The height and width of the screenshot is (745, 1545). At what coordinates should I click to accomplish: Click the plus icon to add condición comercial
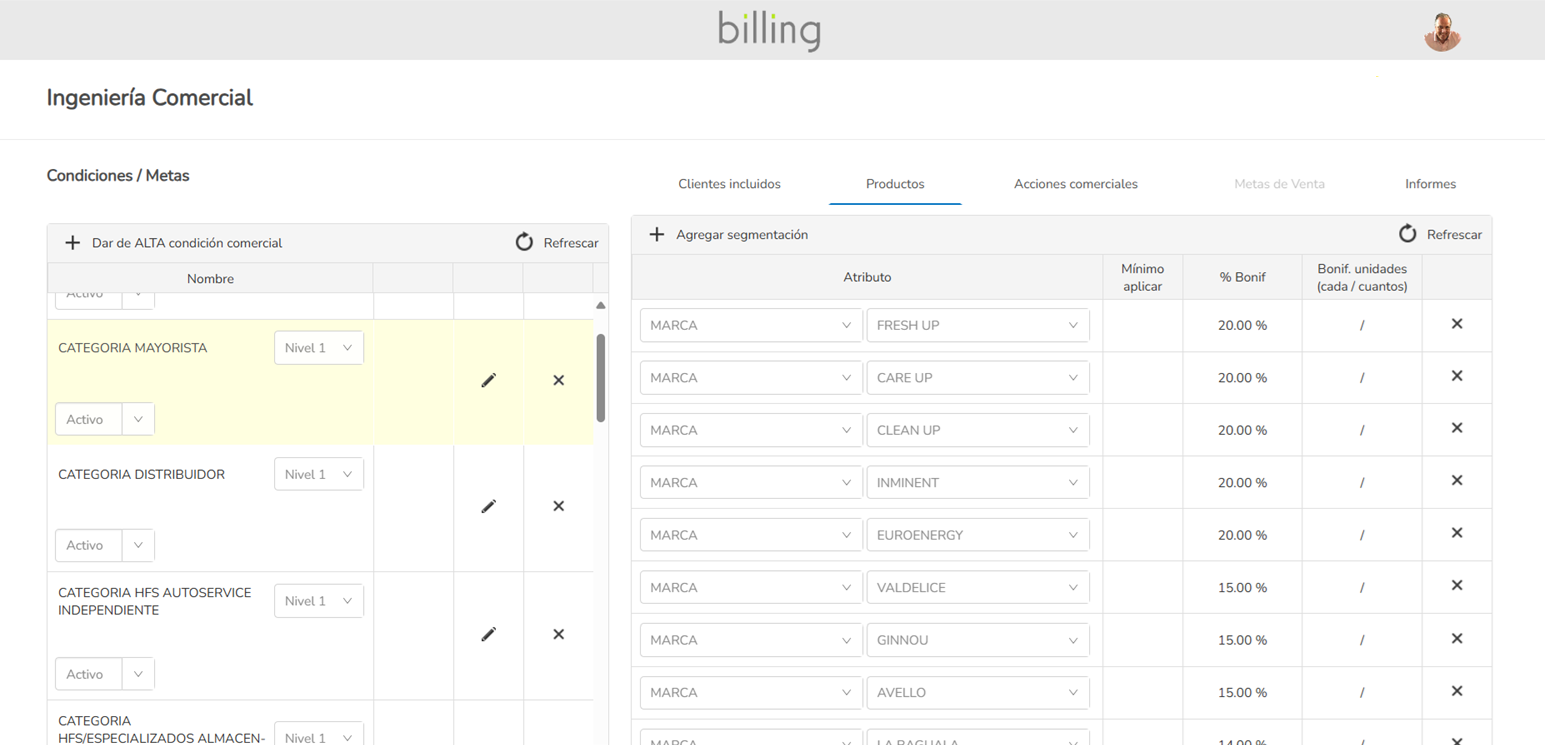tap(72, 243)
